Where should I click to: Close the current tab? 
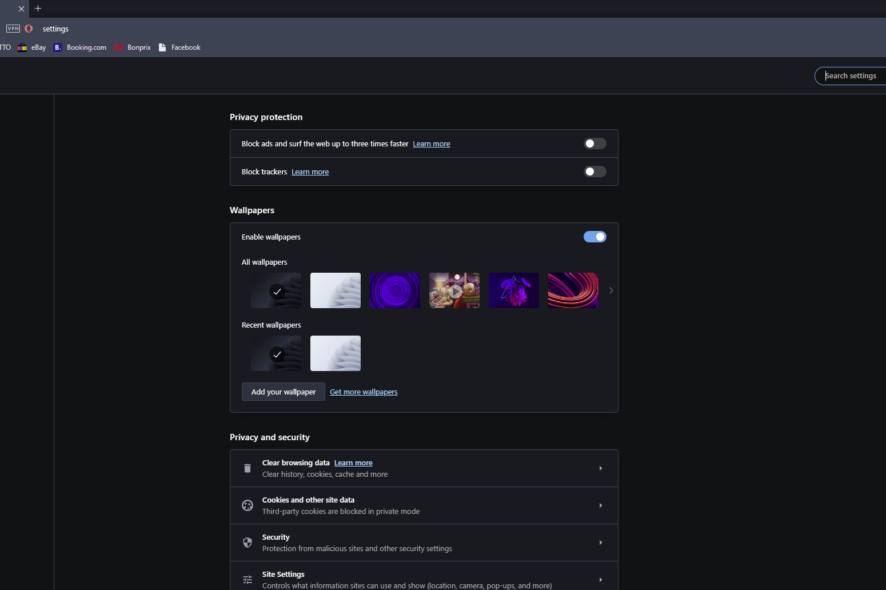pyautogui.click(x=21, y=8)
